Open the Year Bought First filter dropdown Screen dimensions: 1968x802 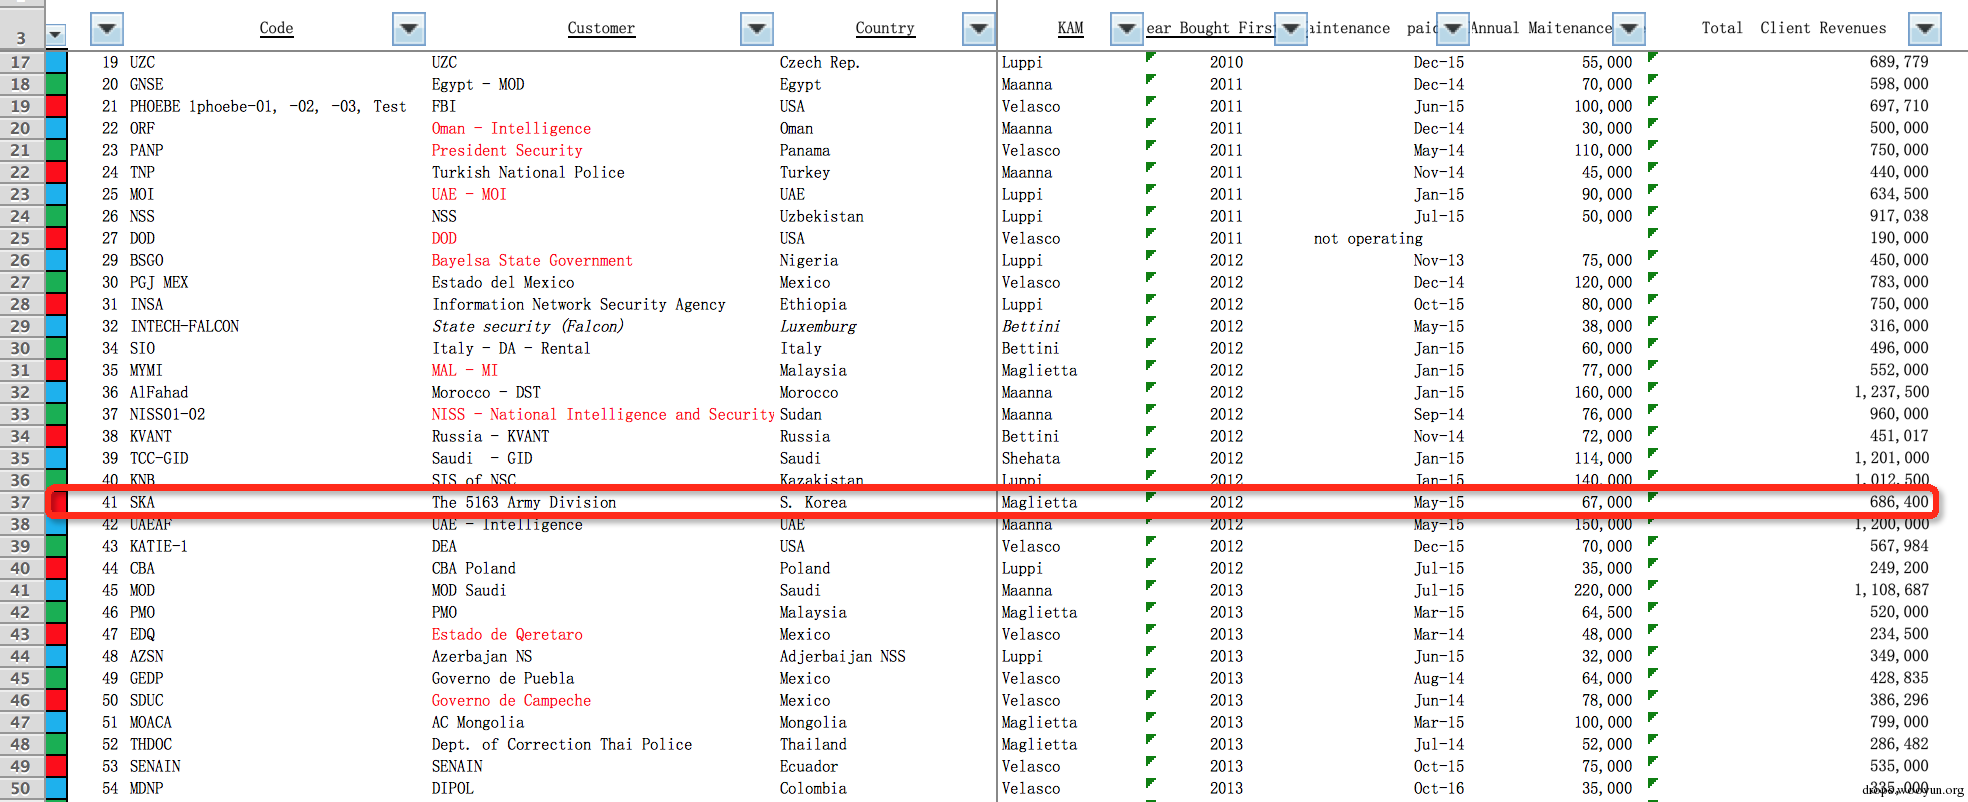coord(1291,29)
